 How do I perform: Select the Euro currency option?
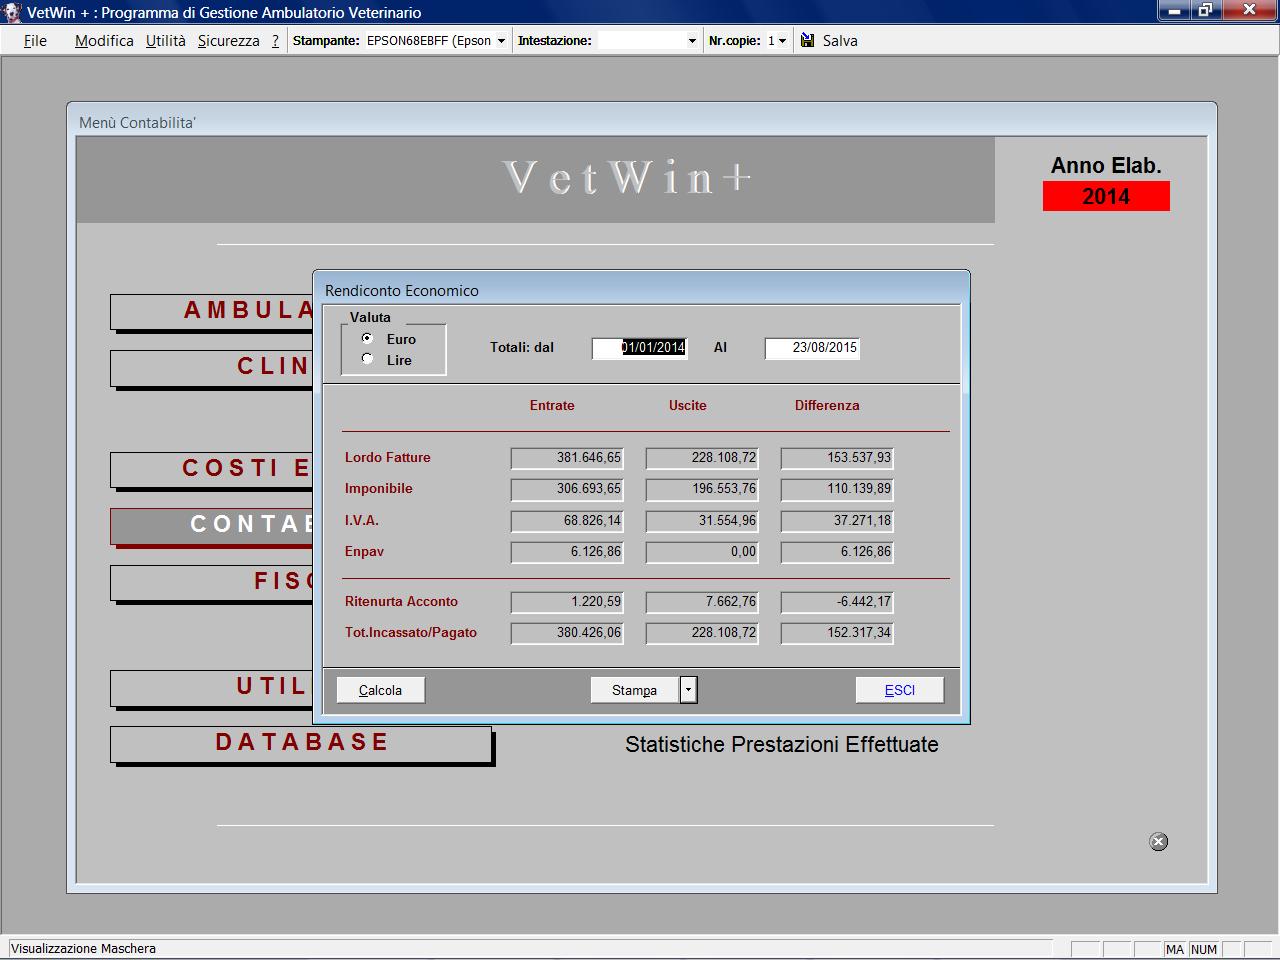[367, 338]
